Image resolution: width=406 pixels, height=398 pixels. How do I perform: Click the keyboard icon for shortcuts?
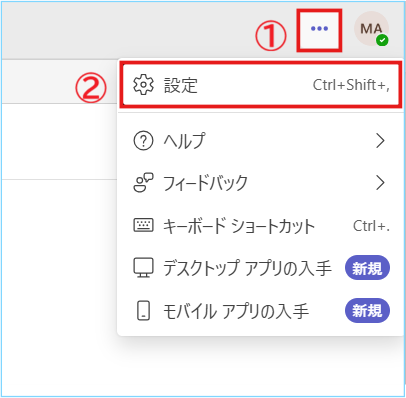pos(143,225)
